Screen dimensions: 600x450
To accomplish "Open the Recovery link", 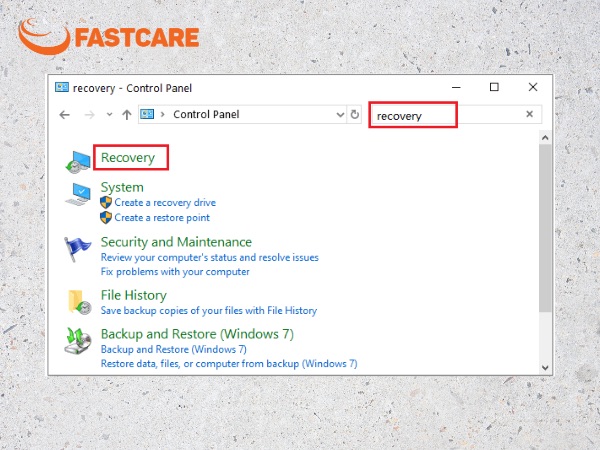I will pyautogui.click(x=128, y=158).
